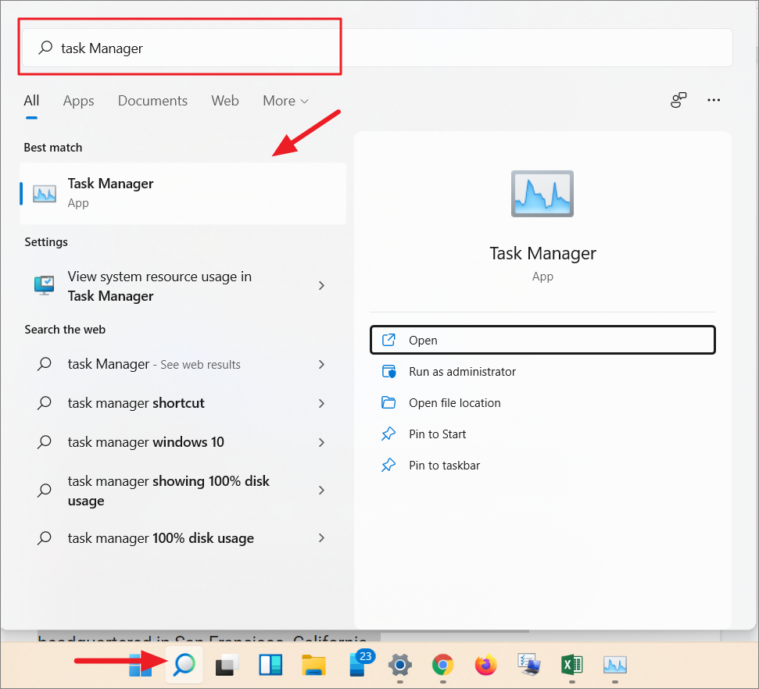Select 'task manager shortcut' web suggestion
This screenshot has width=759, height=689.
point(183,403)
